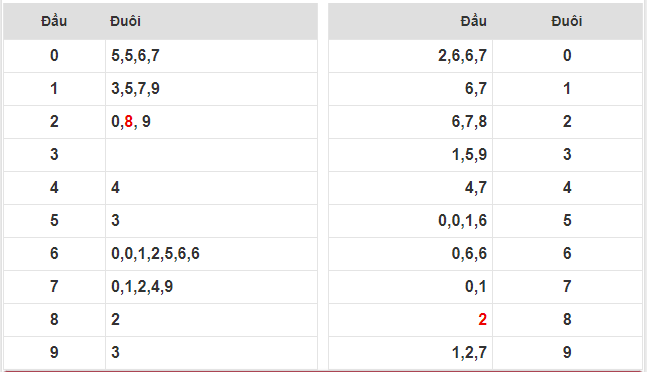Click the cell with 0,6,6
This screenshot has width=647, height=372.
[x=411, y=254]
